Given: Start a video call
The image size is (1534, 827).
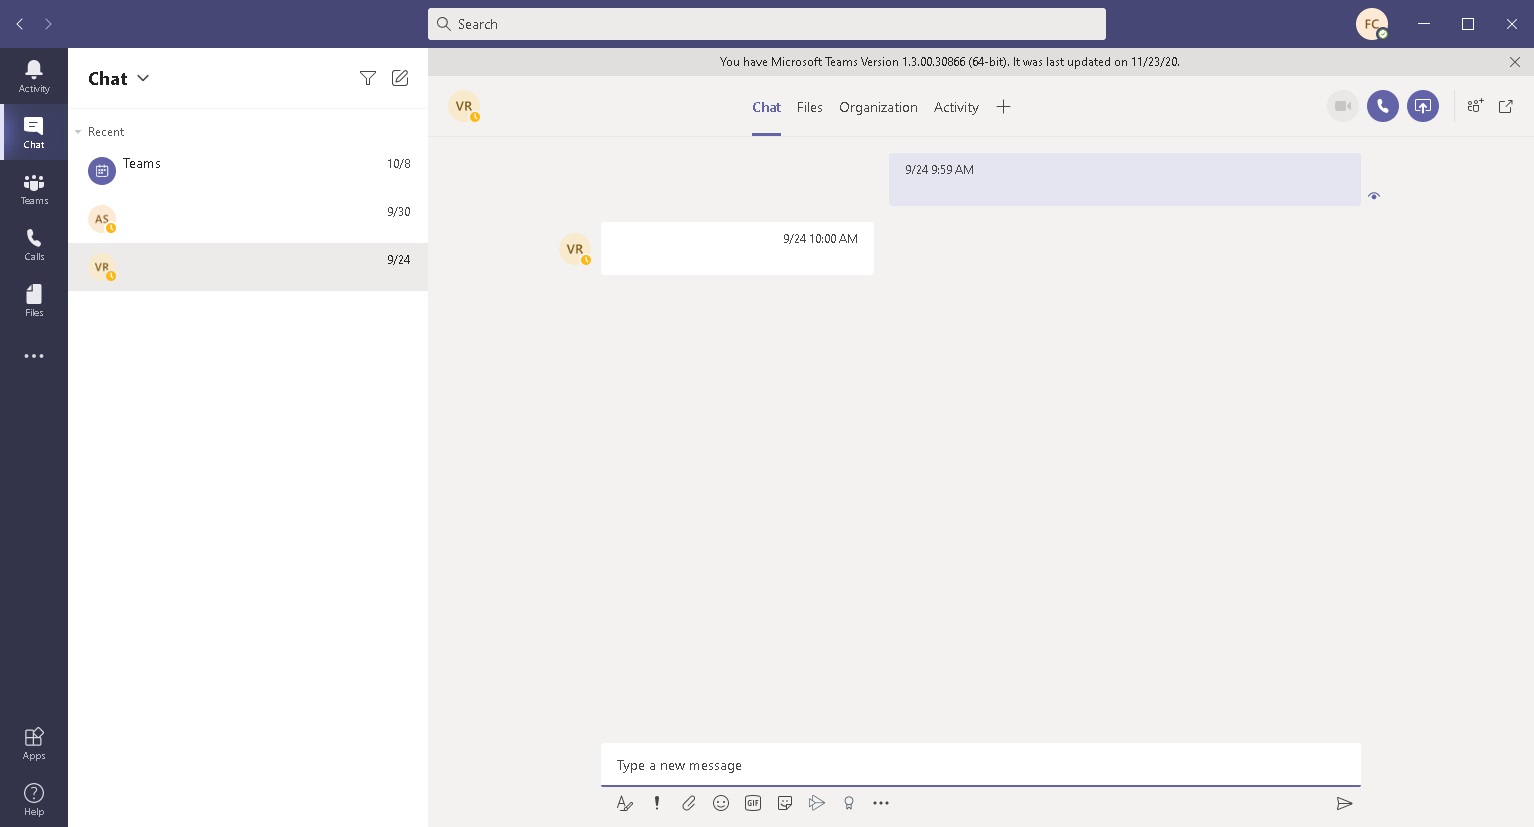Looking at the screenshot, I should point(1343,106).
